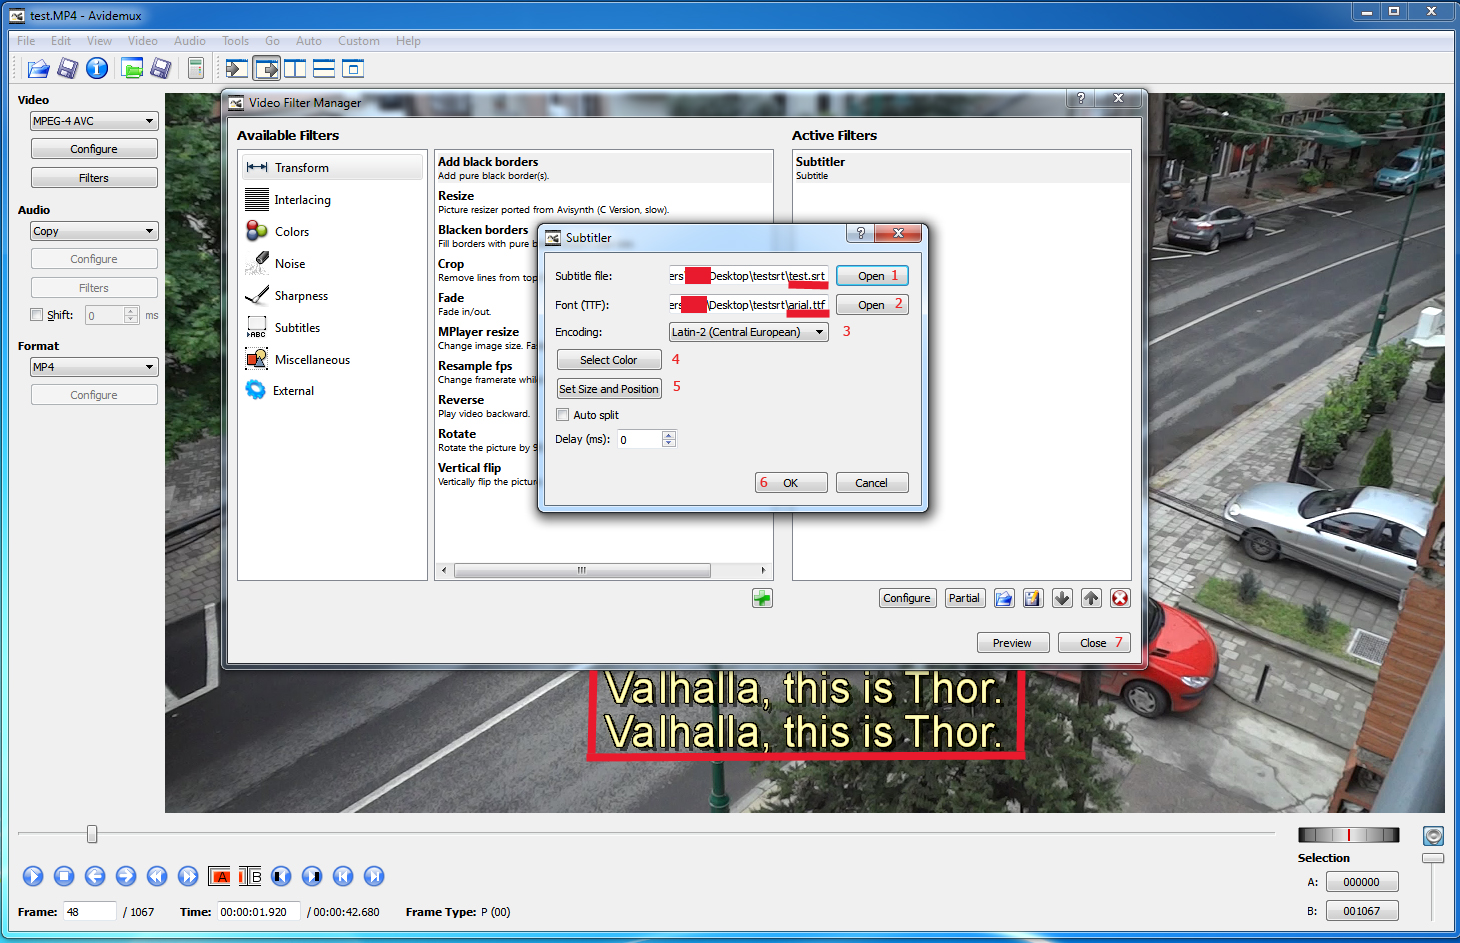Stop playback with the Stop button
This screenshot has width=1460, height=943.
tap(64, 876)
